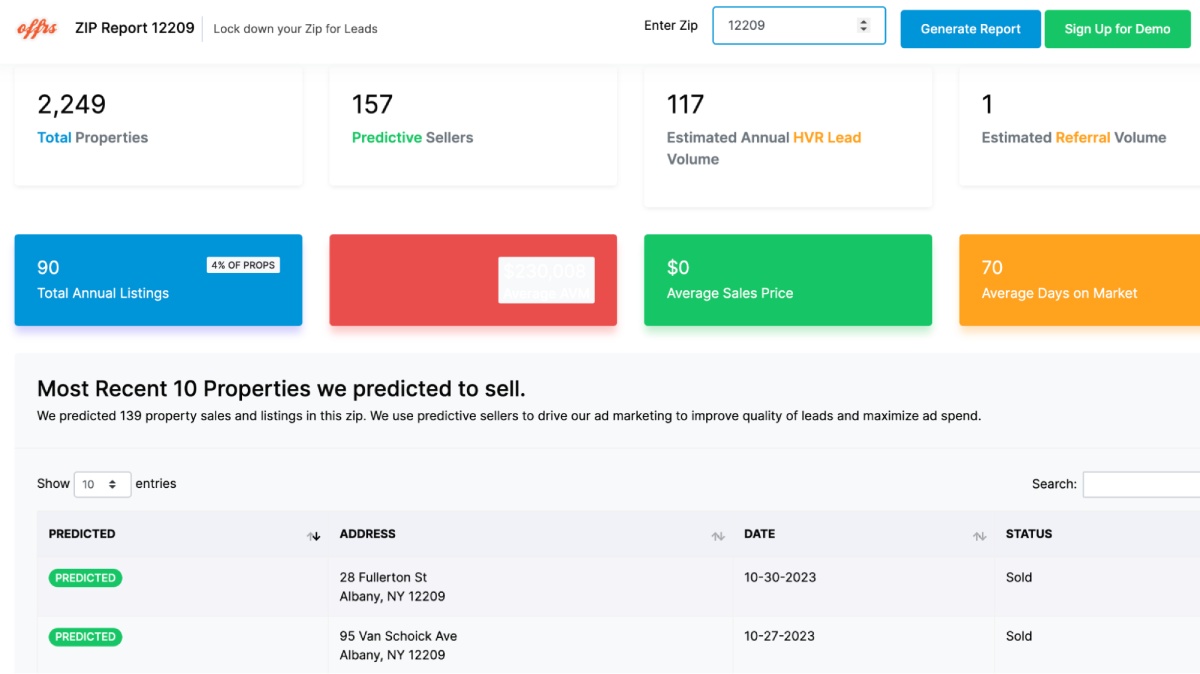
Task: Click PREDICTED badge for 95 Van Schoick Ave
Action: 85,637
